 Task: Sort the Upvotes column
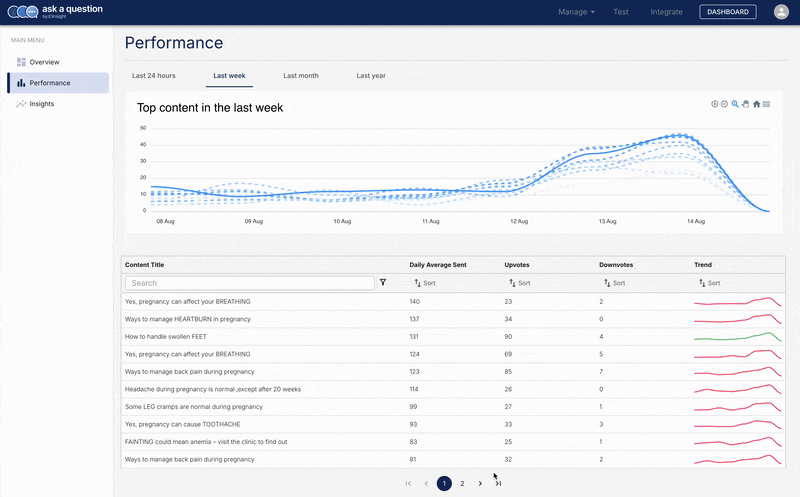point(520,283)
